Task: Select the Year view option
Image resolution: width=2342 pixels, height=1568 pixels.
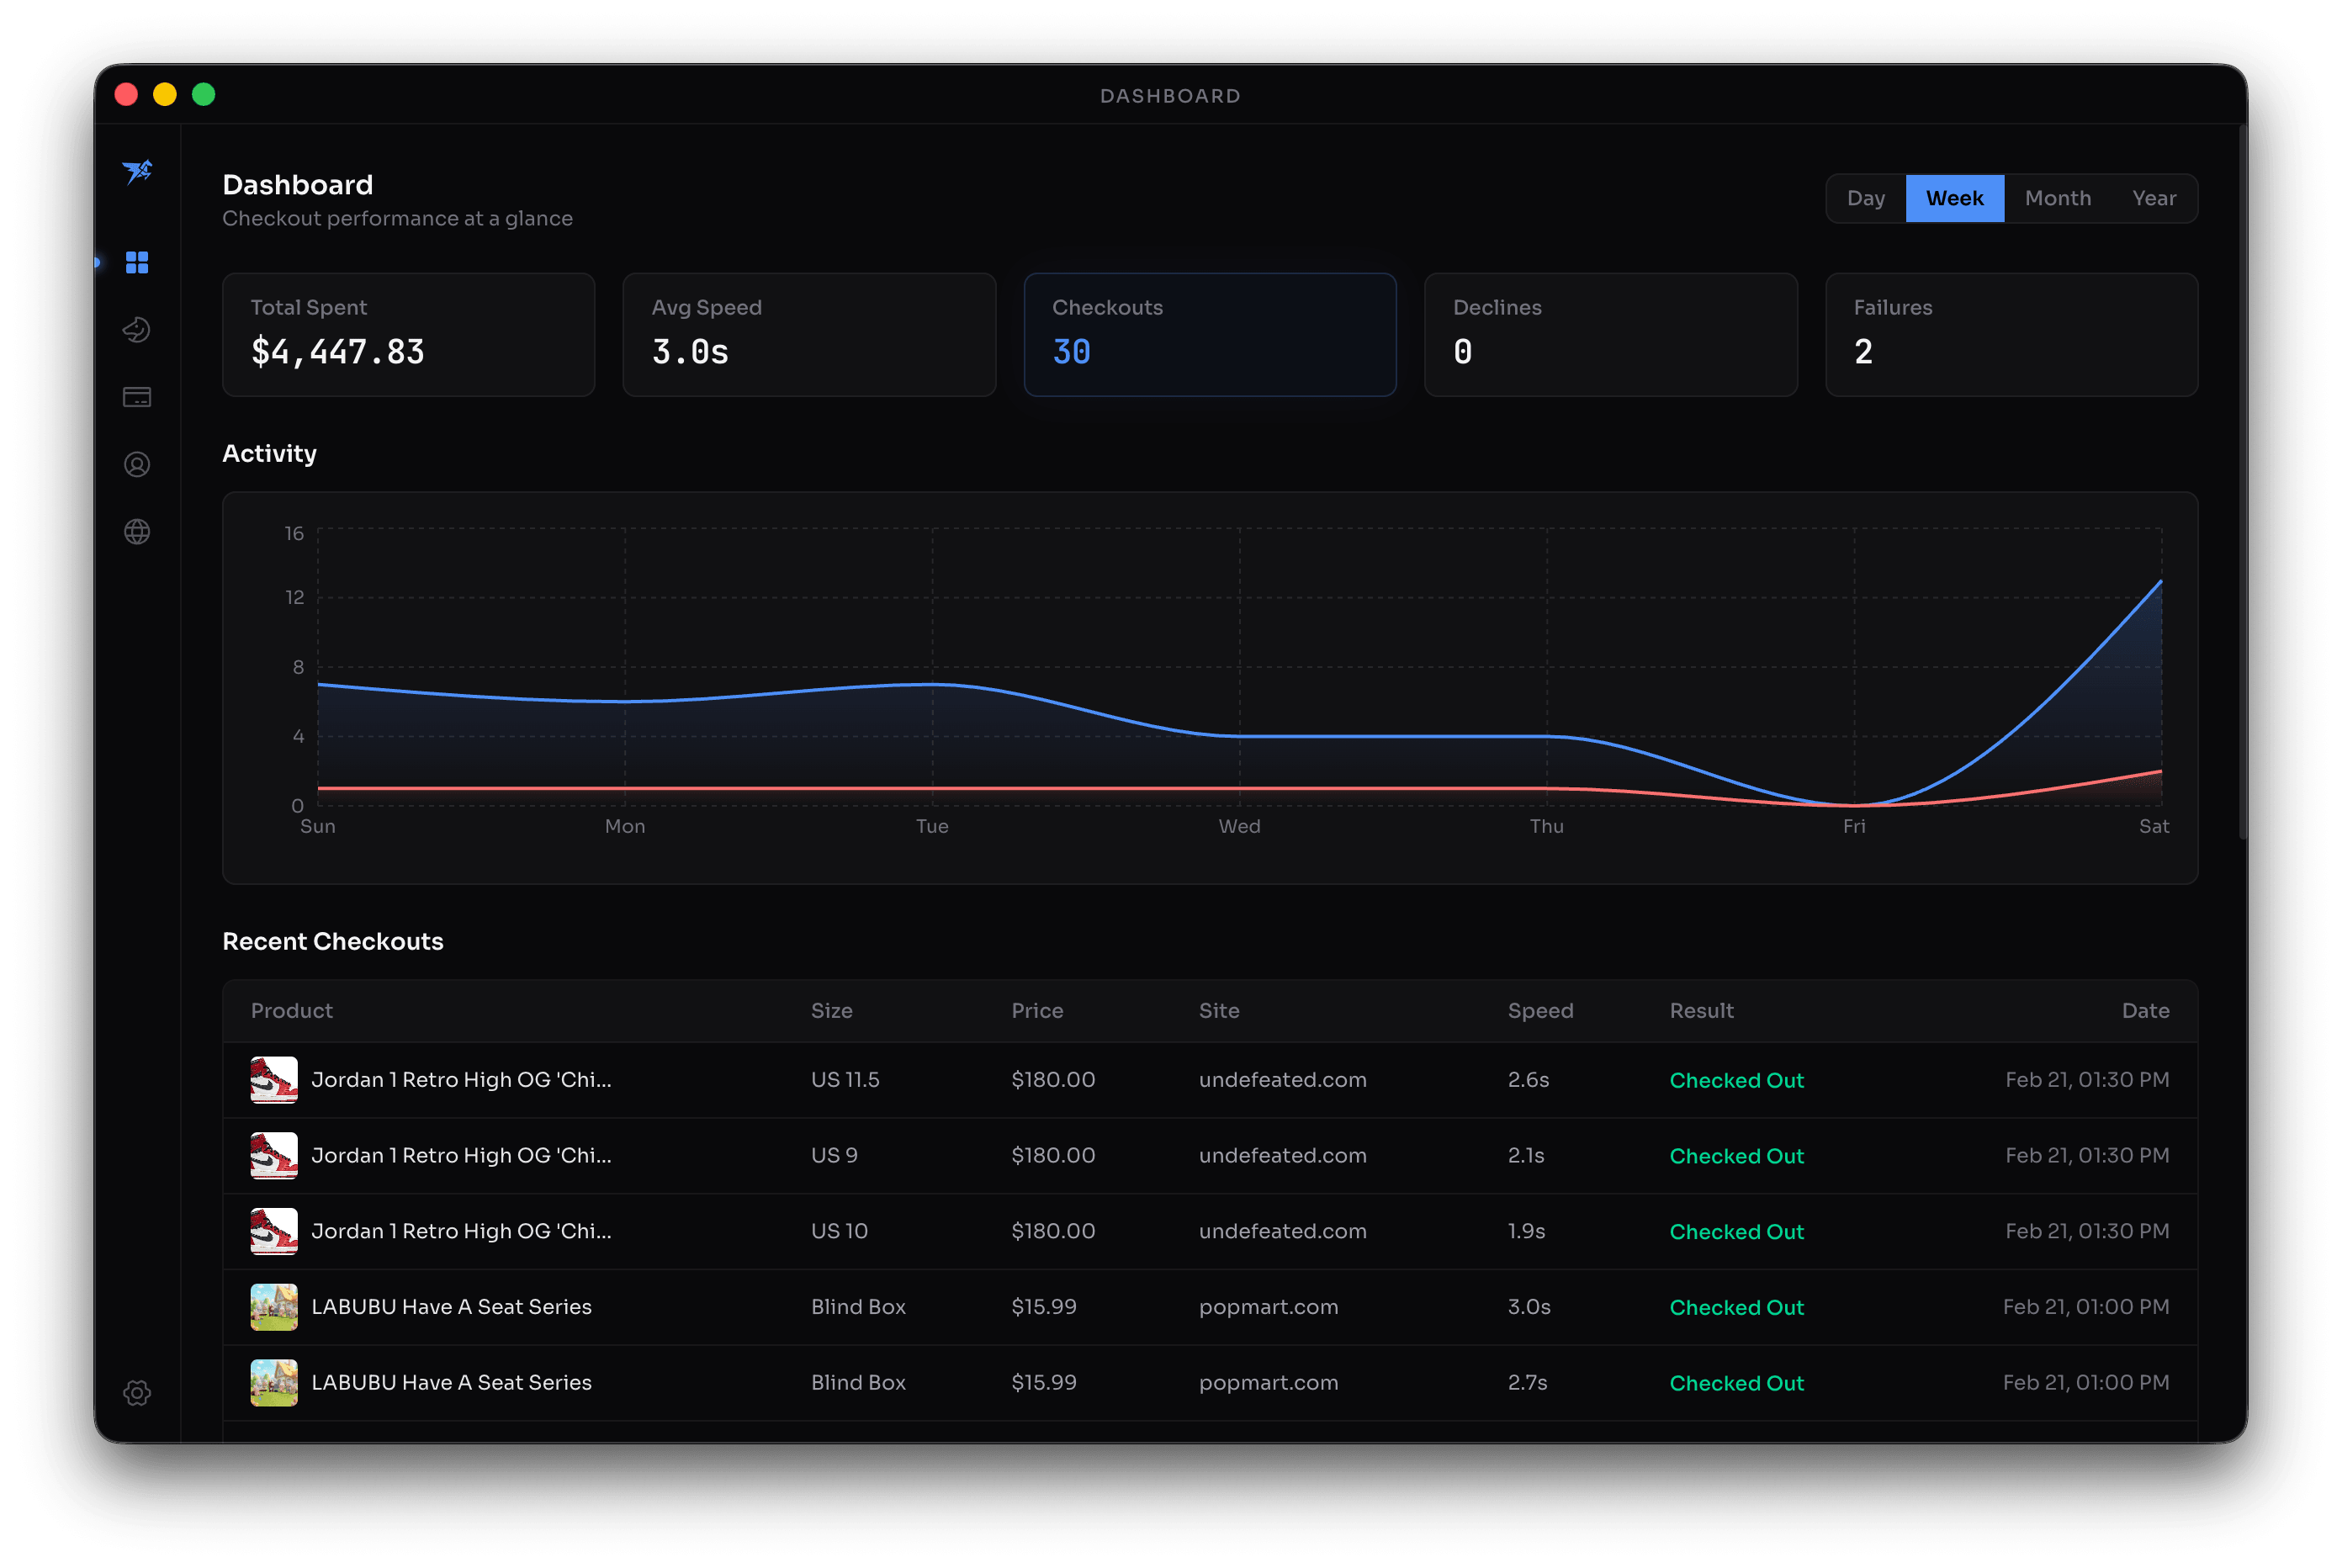Action: 2154,198
